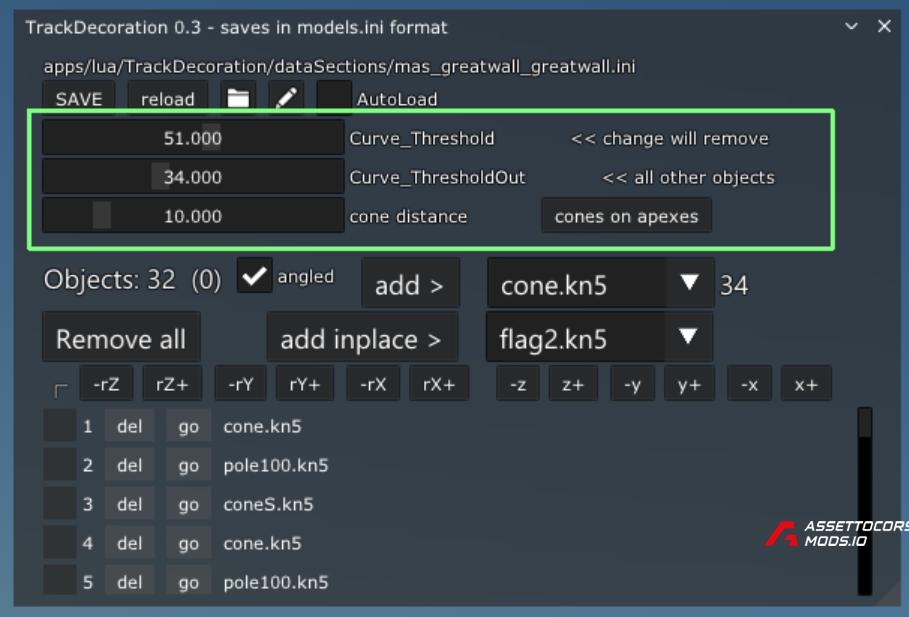Close the TrackDecoration window
909x617 pixels.
pos(884,26)
